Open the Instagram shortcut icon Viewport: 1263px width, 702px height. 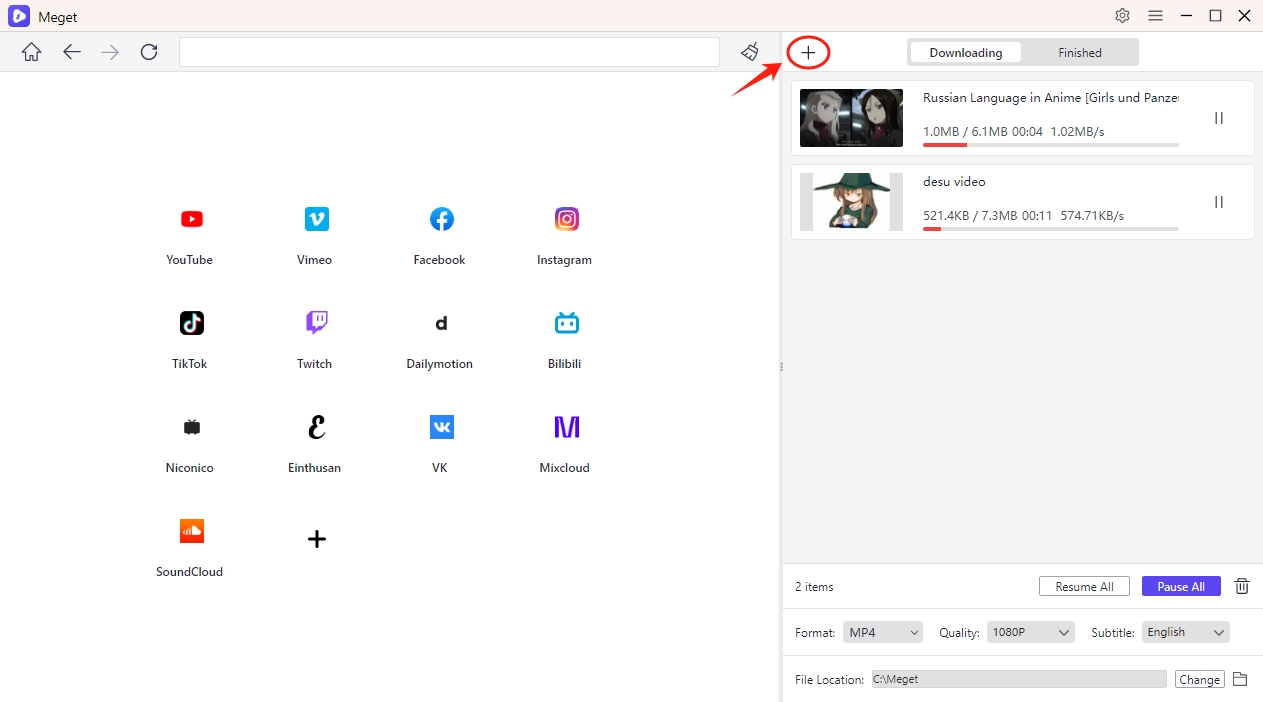point(566,219)
